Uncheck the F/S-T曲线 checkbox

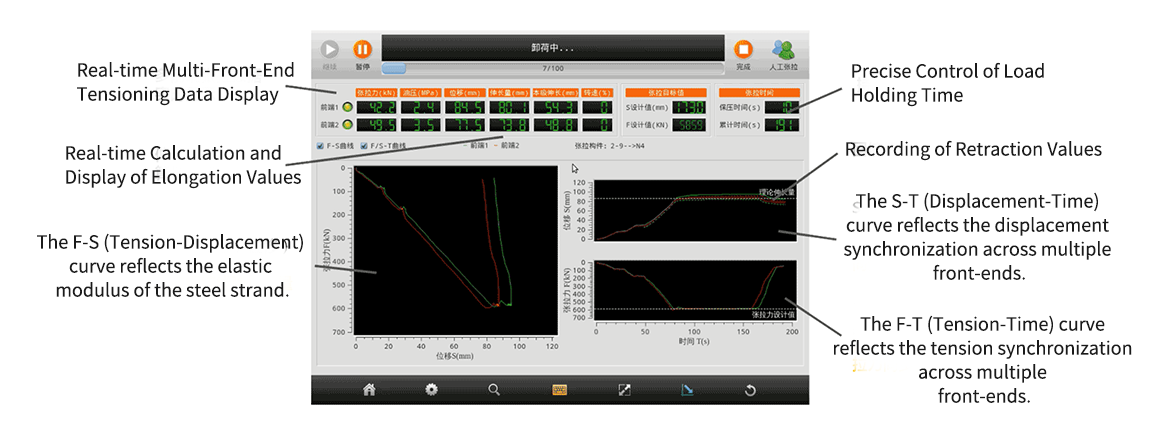[363, 146]
